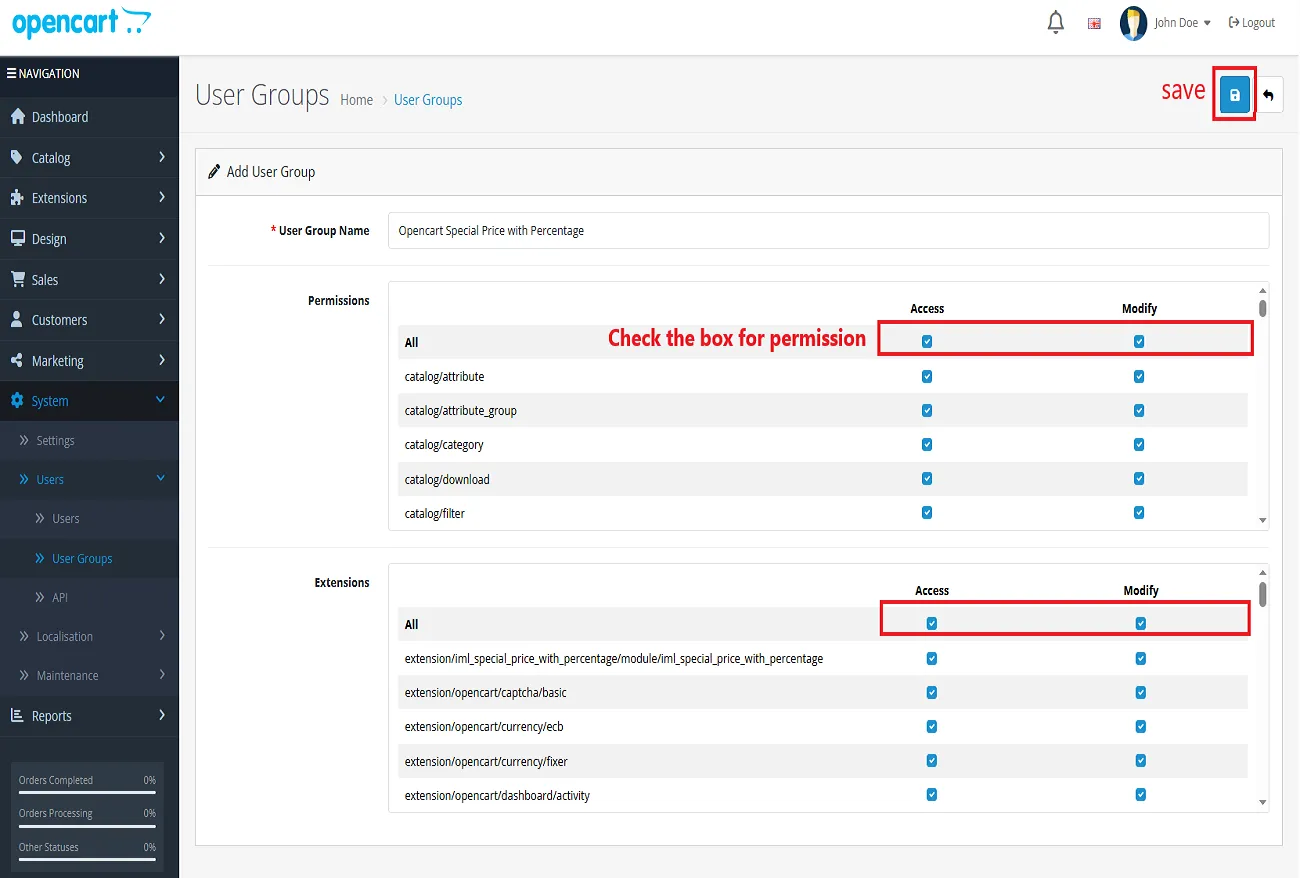Click the OpenCart logo
The height and width of the screenshot is (878, 1300).
pos(81,22)
